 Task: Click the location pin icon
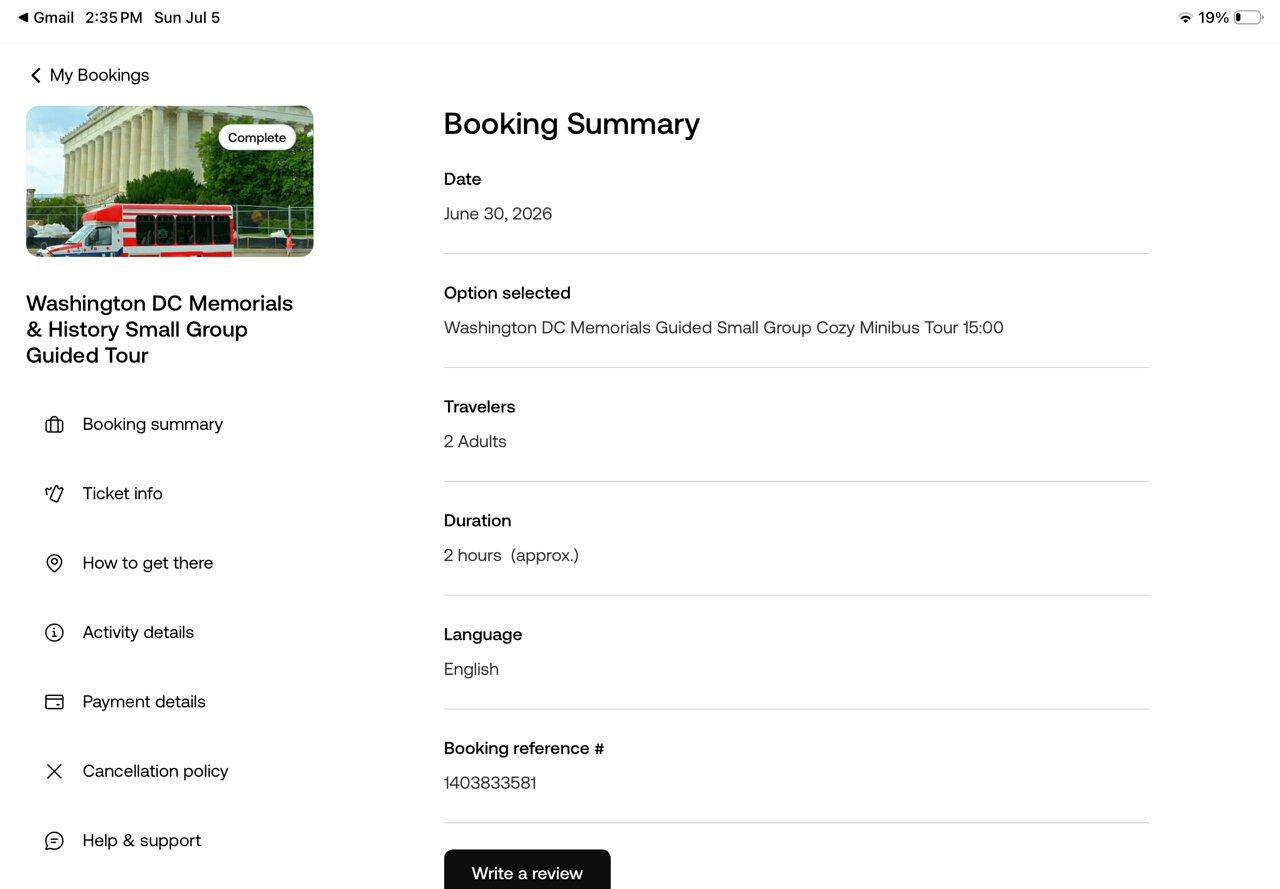pos(54,563)
